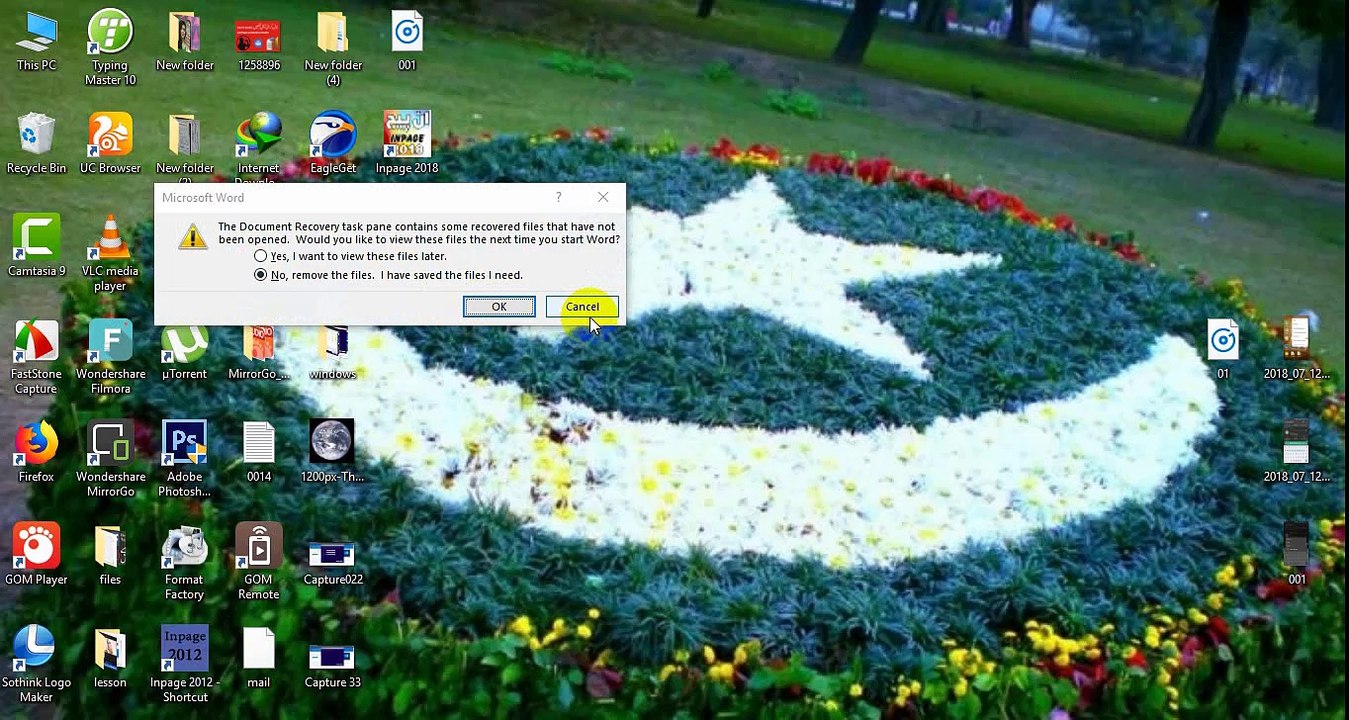Click the Help question mark in dialog
This screenshot has width=1349, height=720.
pos(559,197)
